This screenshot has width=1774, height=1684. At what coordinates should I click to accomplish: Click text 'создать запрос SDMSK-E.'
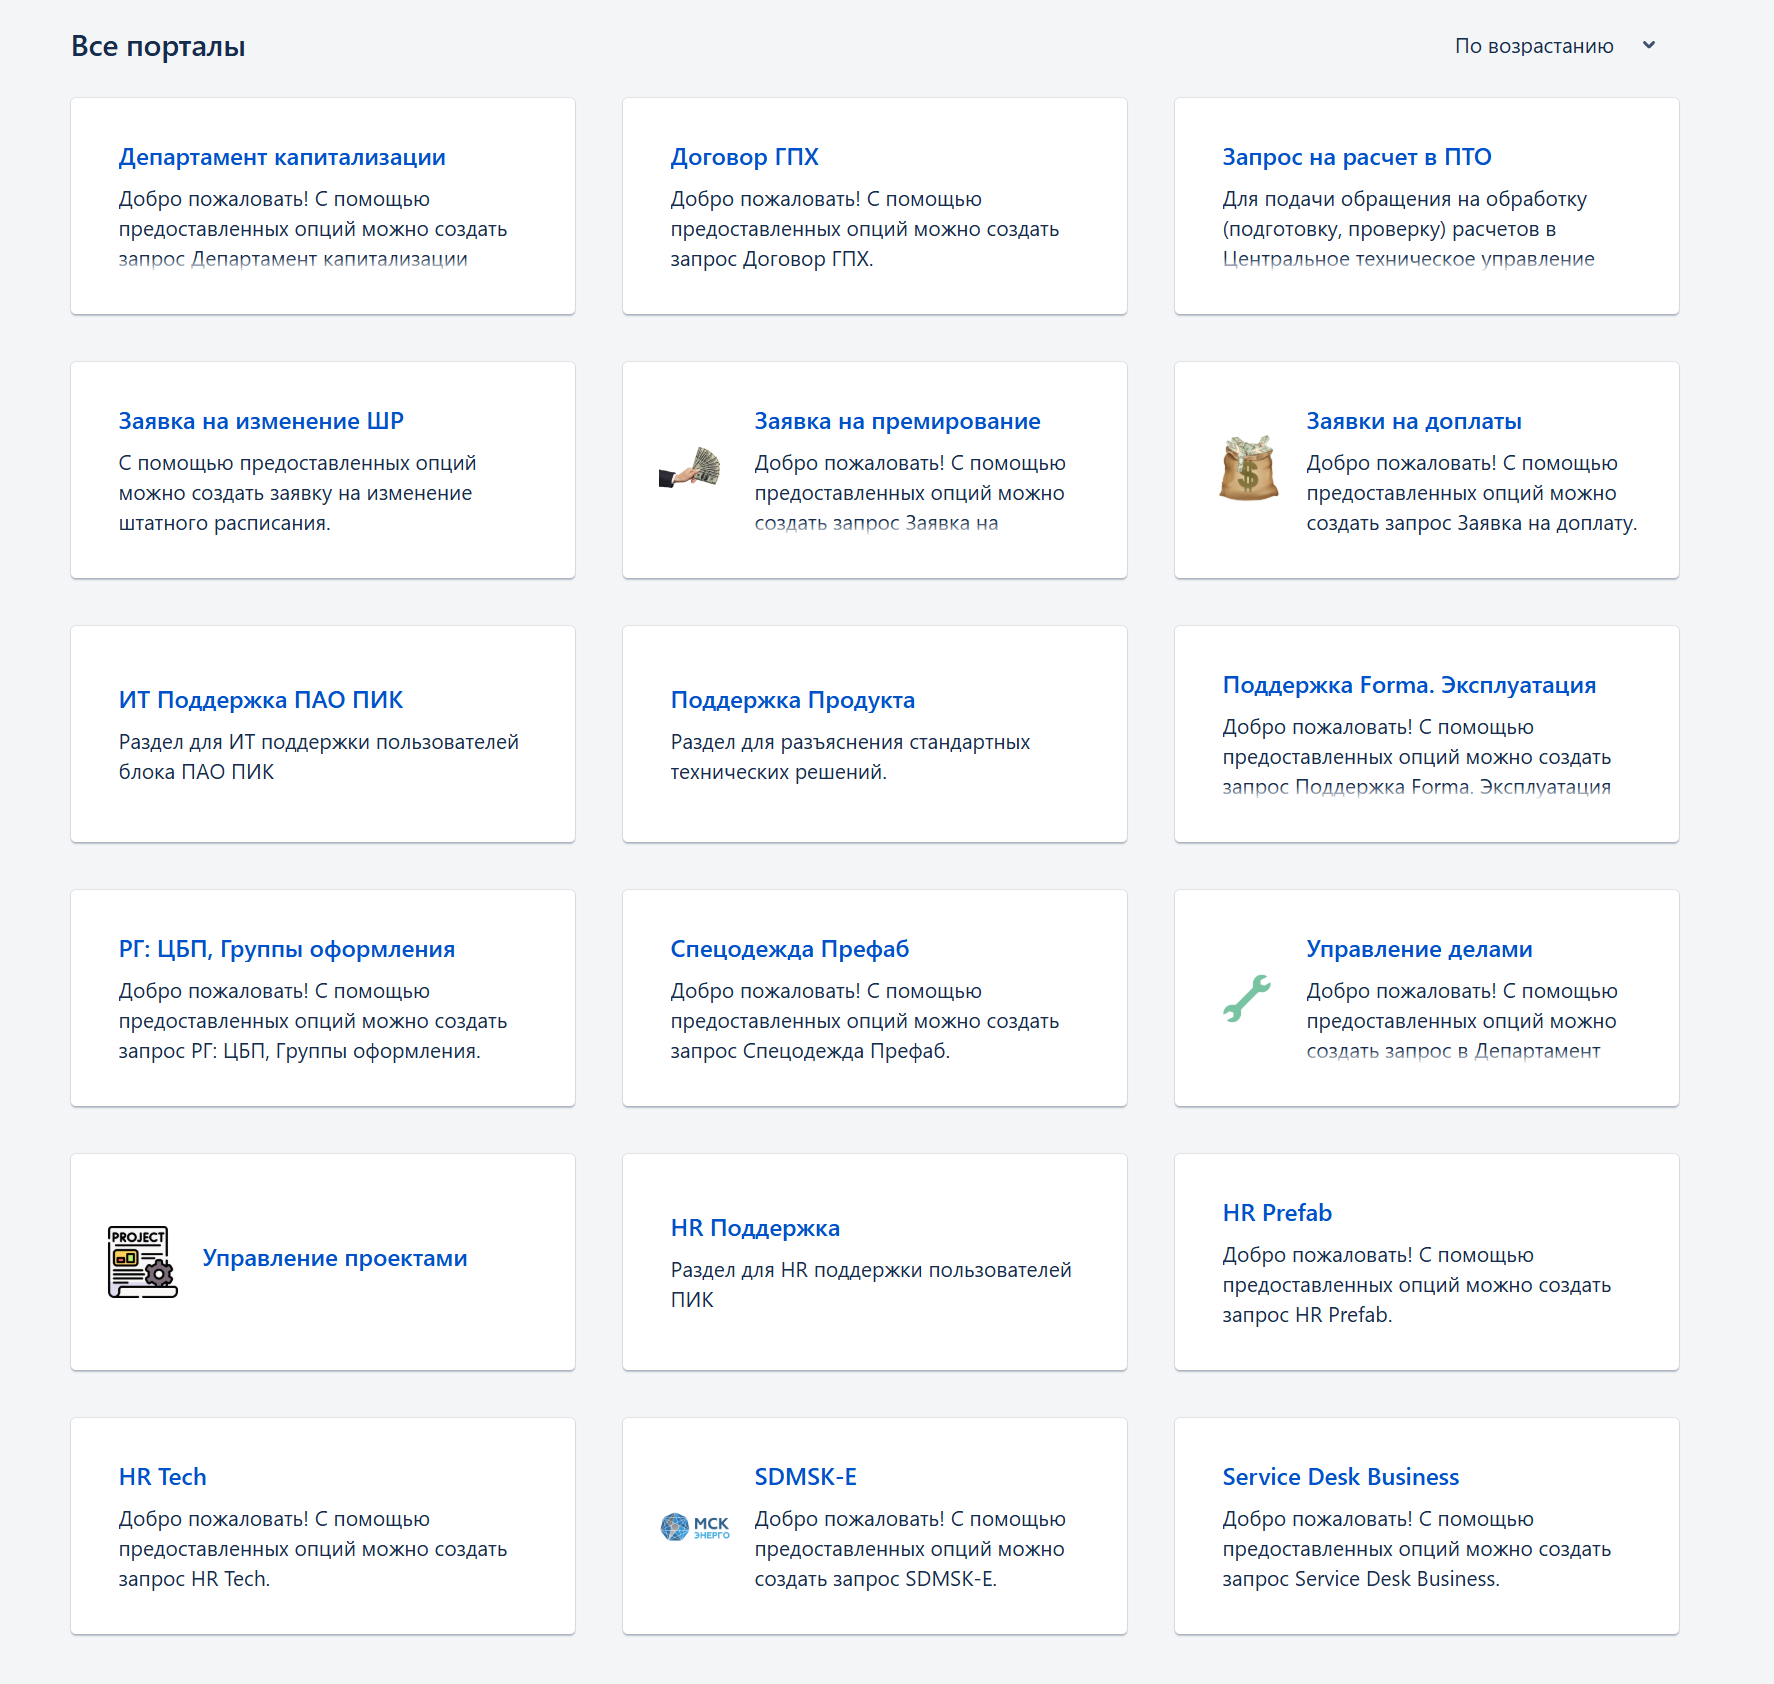[876, 1579]
